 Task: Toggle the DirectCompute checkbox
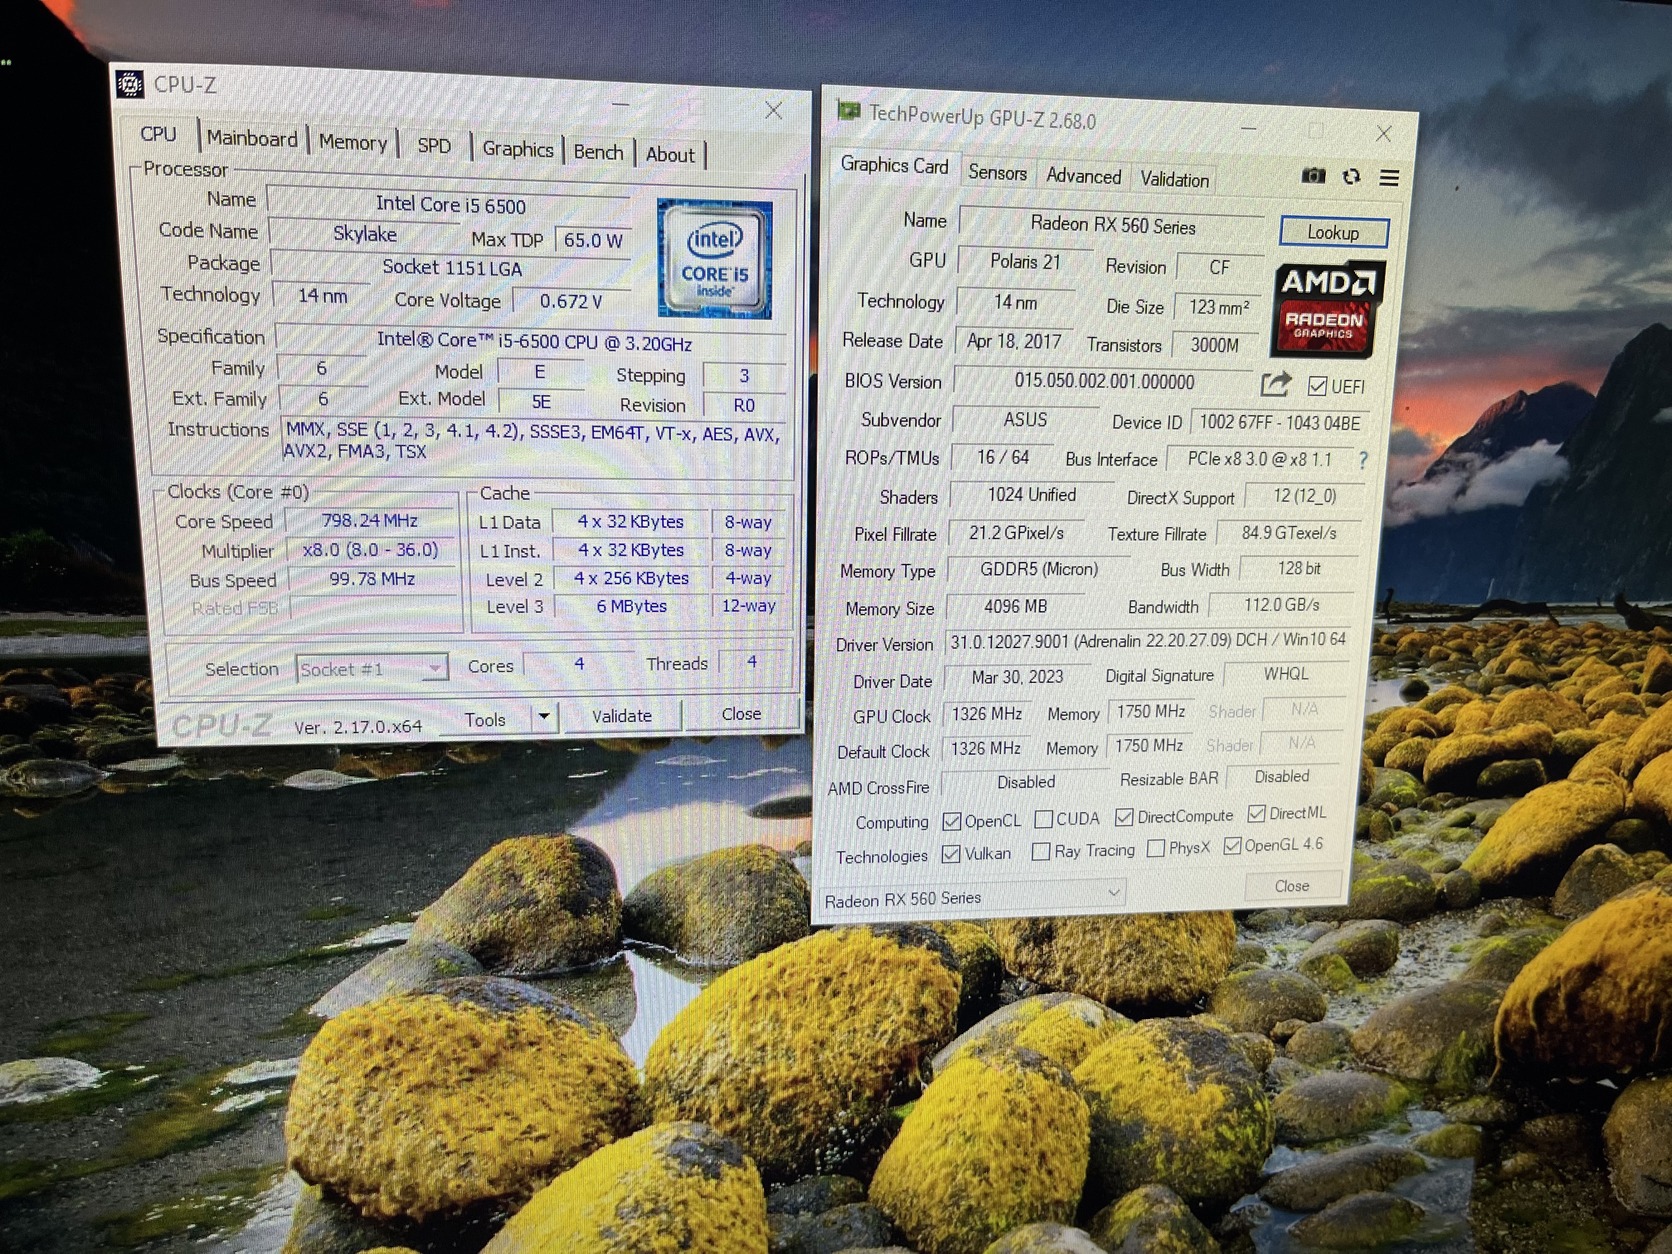(1124, 818)
